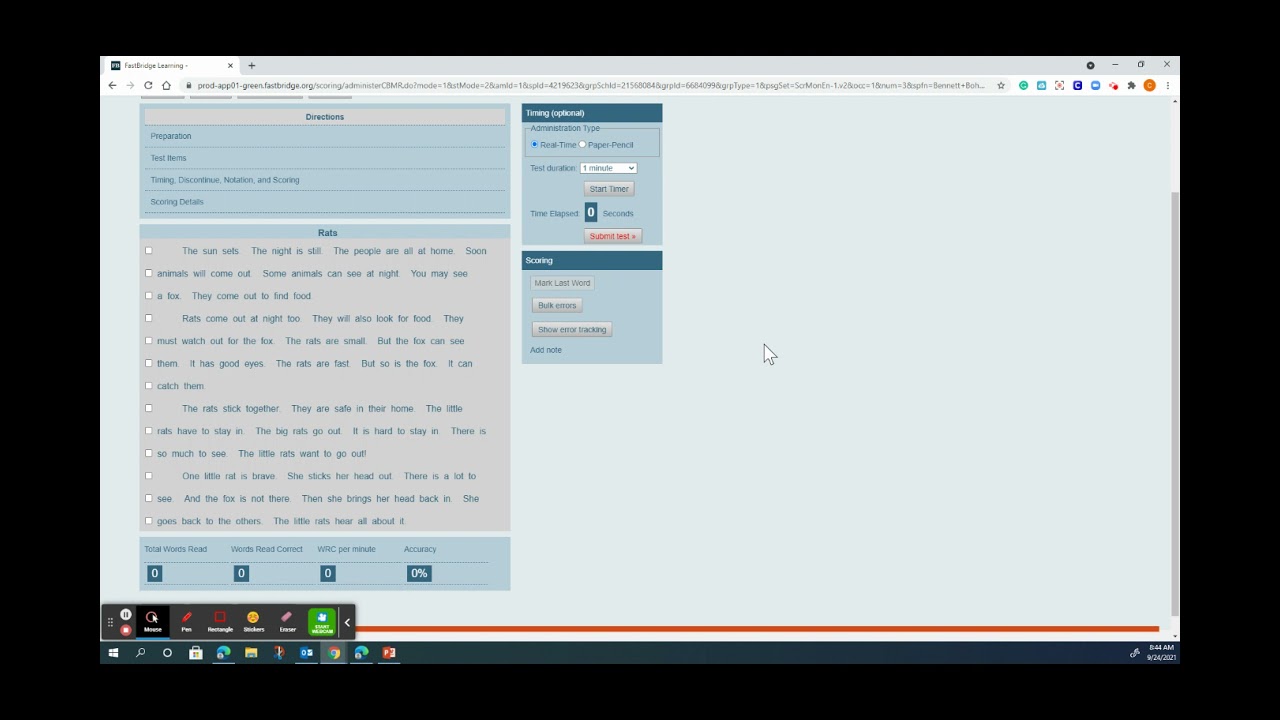1280x720 pixels.
Task: Open the Chrome Extensions puzzle menu
Action: pyautogui.click(x=1131, y=86)
